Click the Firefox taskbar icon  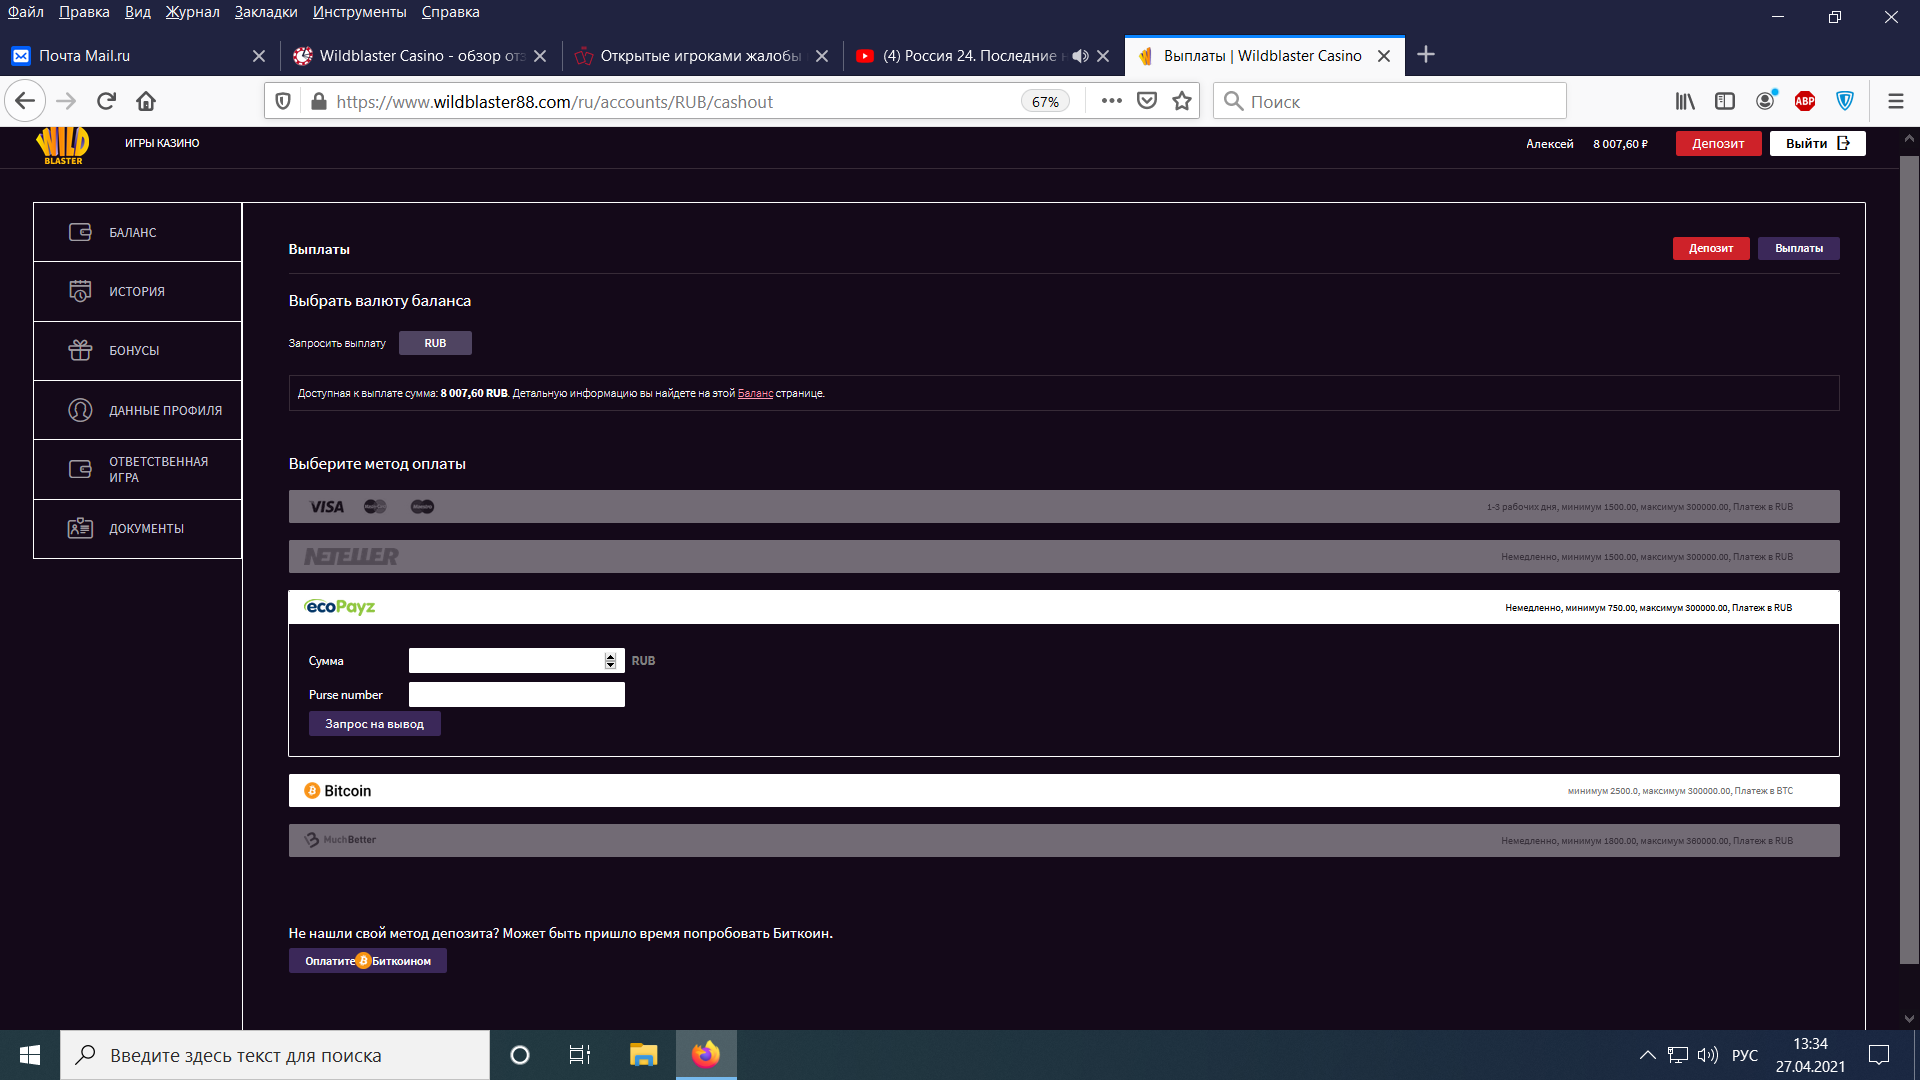[706, 1055]
